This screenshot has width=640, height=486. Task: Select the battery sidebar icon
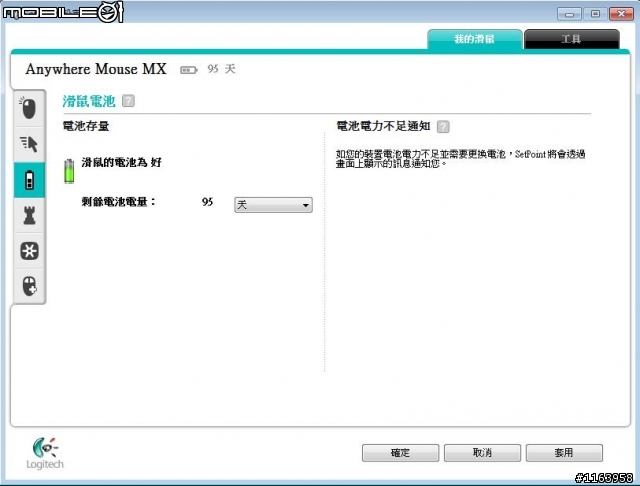point(29,180)
